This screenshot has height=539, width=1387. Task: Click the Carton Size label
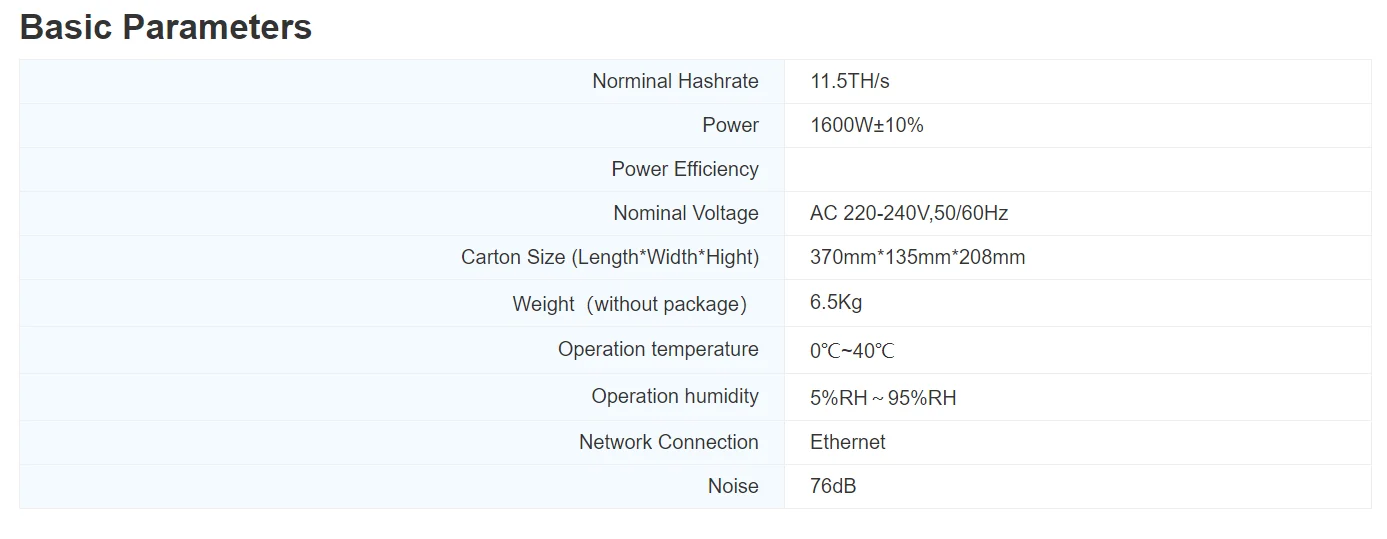pyautogui.click(x=609, y=257)
